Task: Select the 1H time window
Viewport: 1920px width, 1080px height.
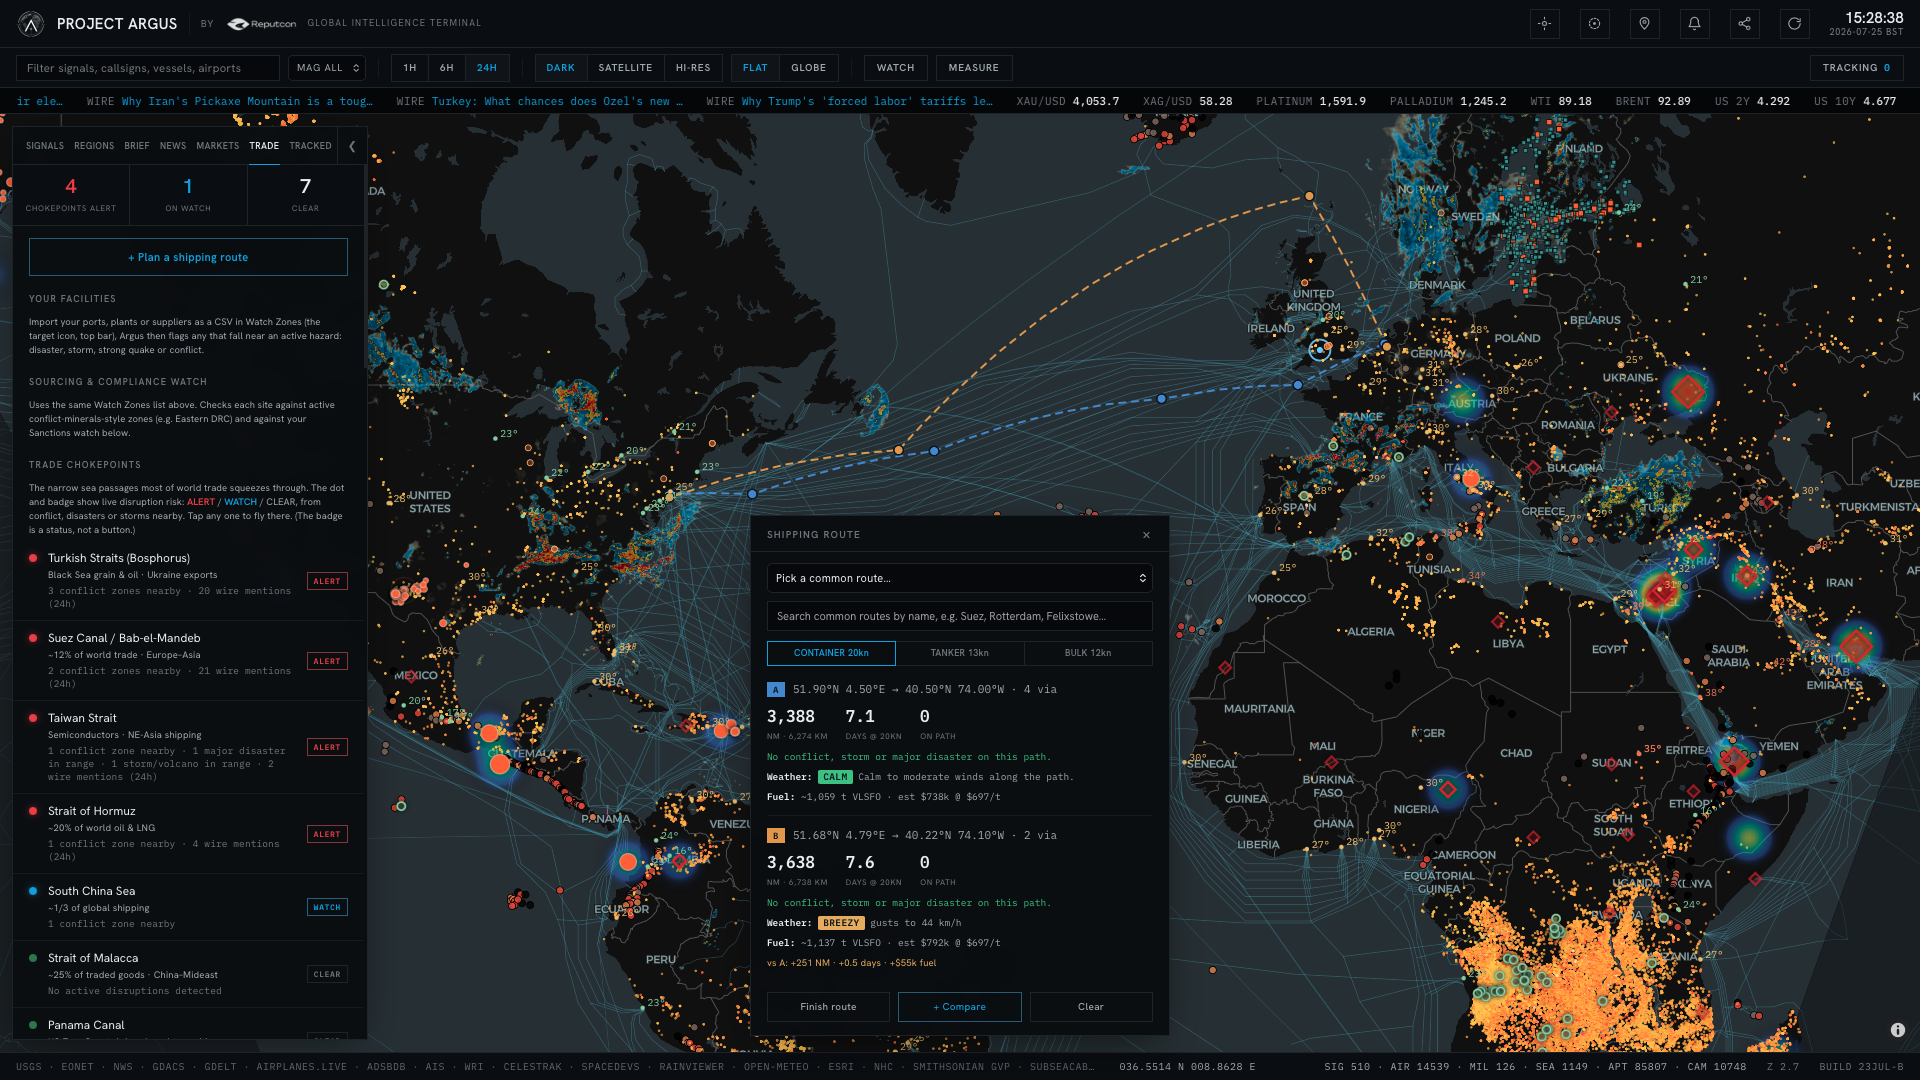Action: tap(410, 68)
